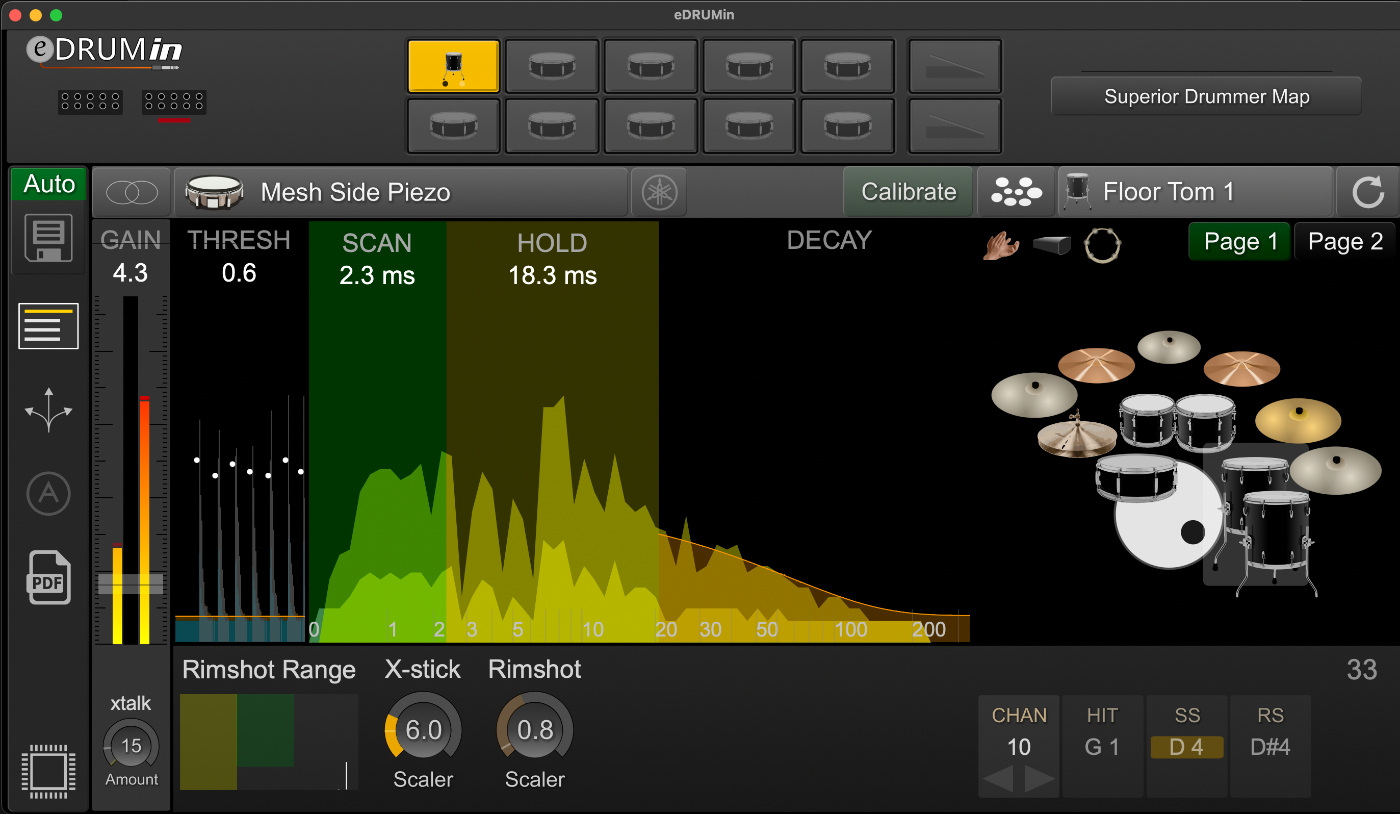This screenshot has width=1400, height=814.
Task: Open the Superior Drummer Map selector
Action: click(x=1206, y=97)
